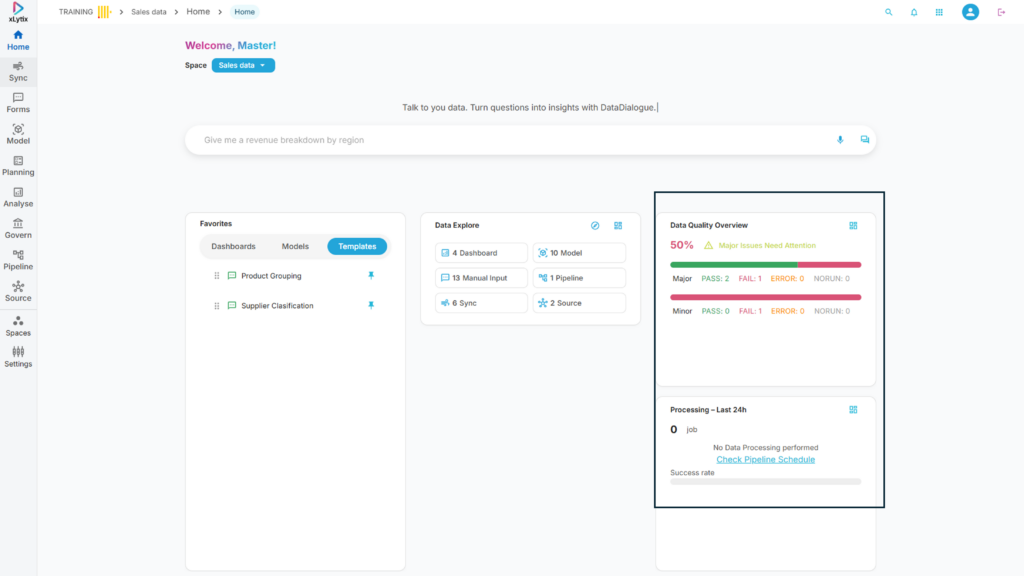Expand the Sales data space dropdown
1024x576 pixels.
(243, 65)
